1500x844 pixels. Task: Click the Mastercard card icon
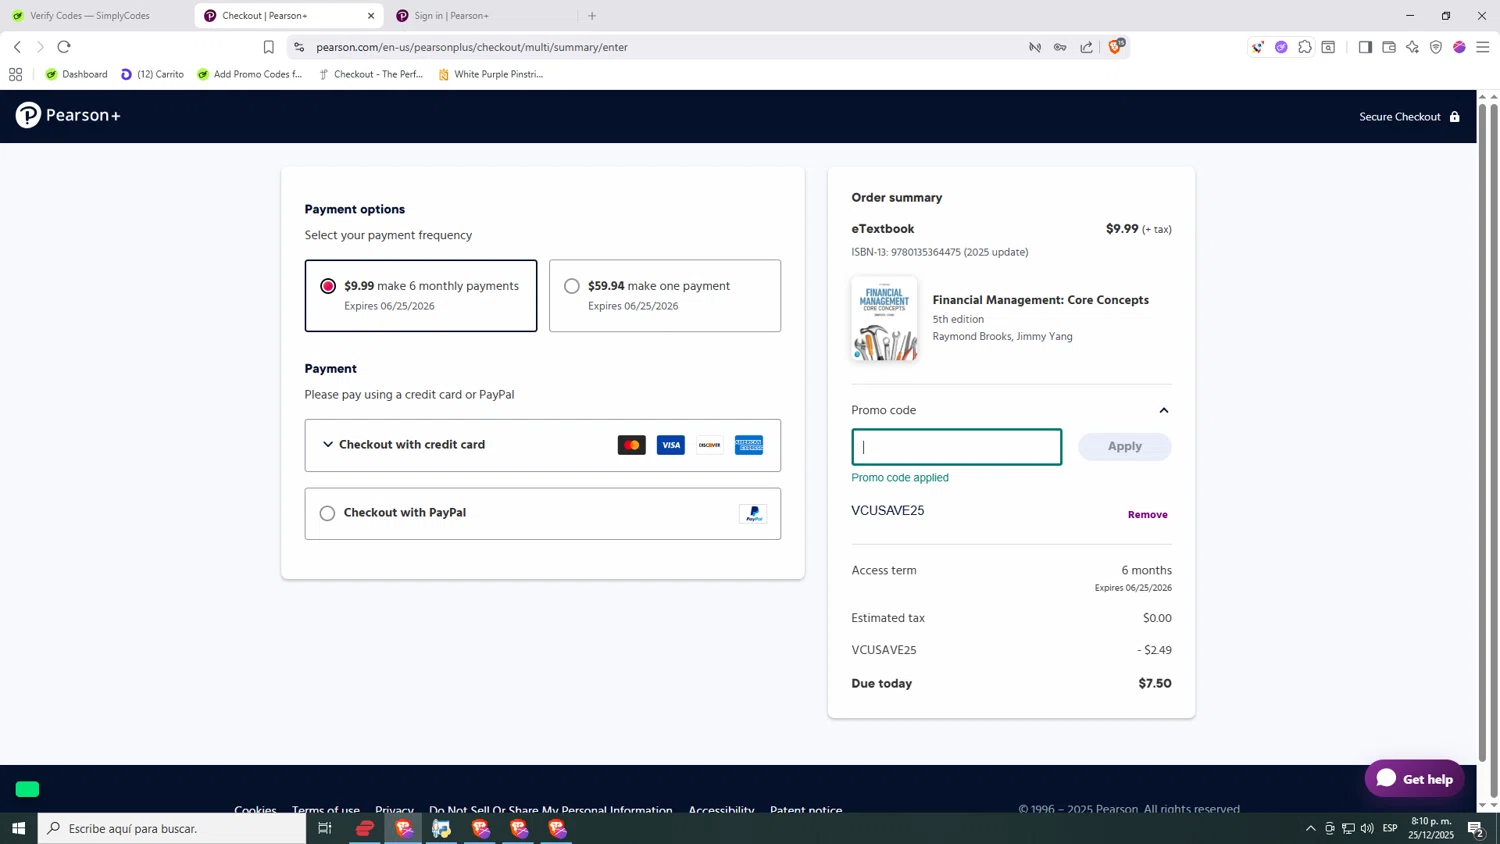pyautogui.click(x=632, y=445)
